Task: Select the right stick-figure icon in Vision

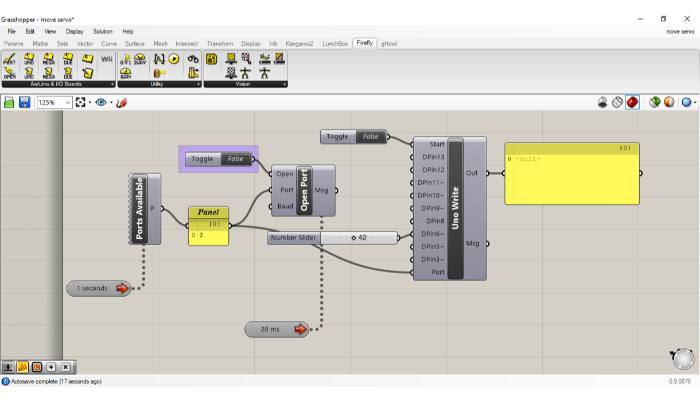Action: [265, 73]
